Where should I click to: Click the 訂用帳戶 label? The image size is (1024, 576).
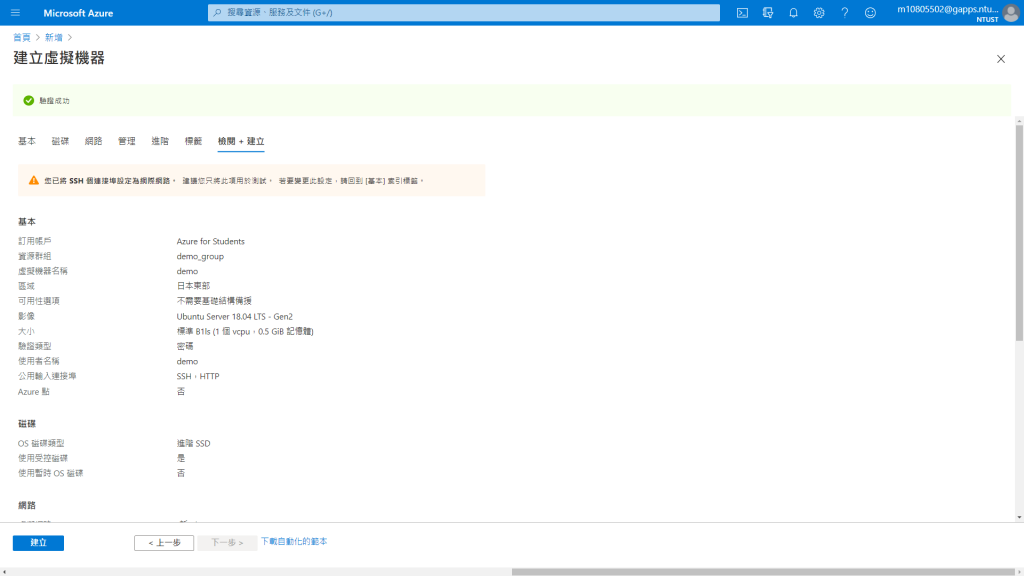click(x=35, y=241)
